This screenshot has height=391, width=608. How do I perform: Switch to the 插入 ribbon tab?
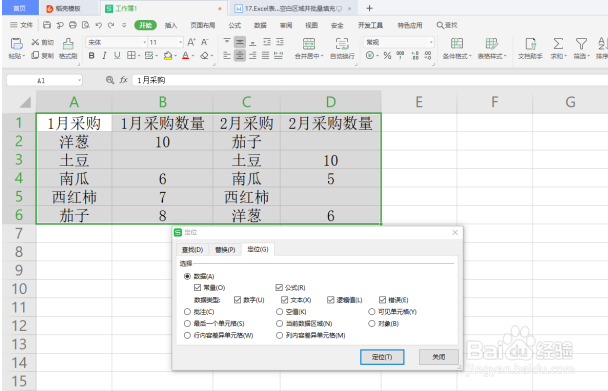point(171,25)
